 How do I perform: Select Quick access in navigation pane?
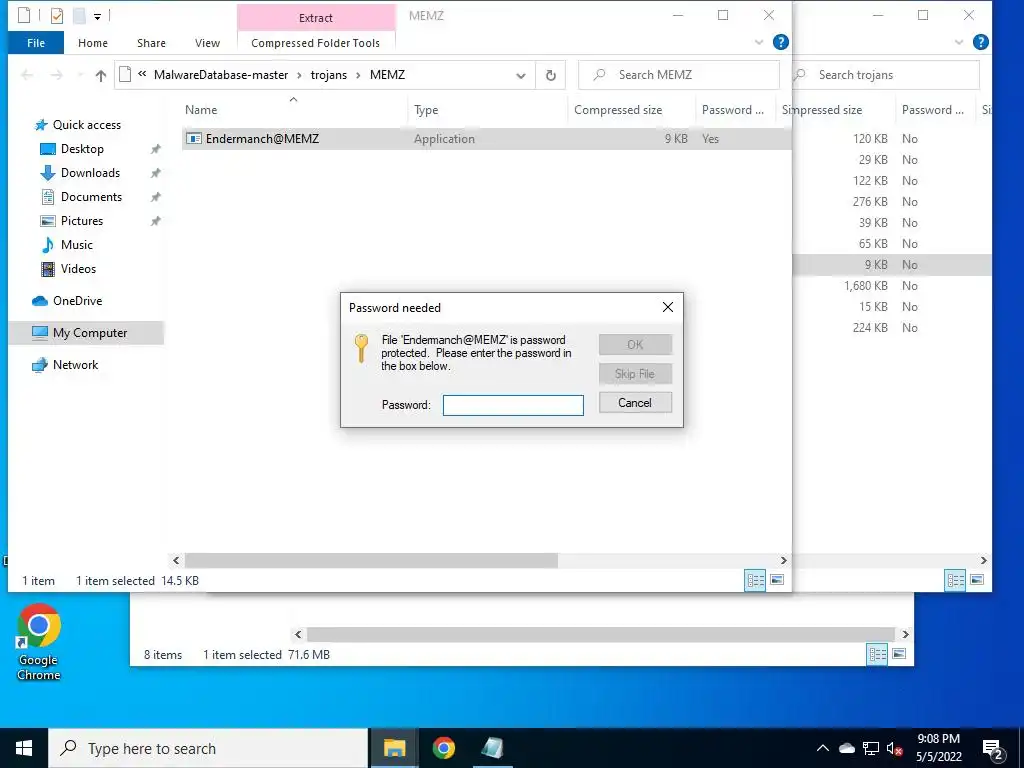86,125
